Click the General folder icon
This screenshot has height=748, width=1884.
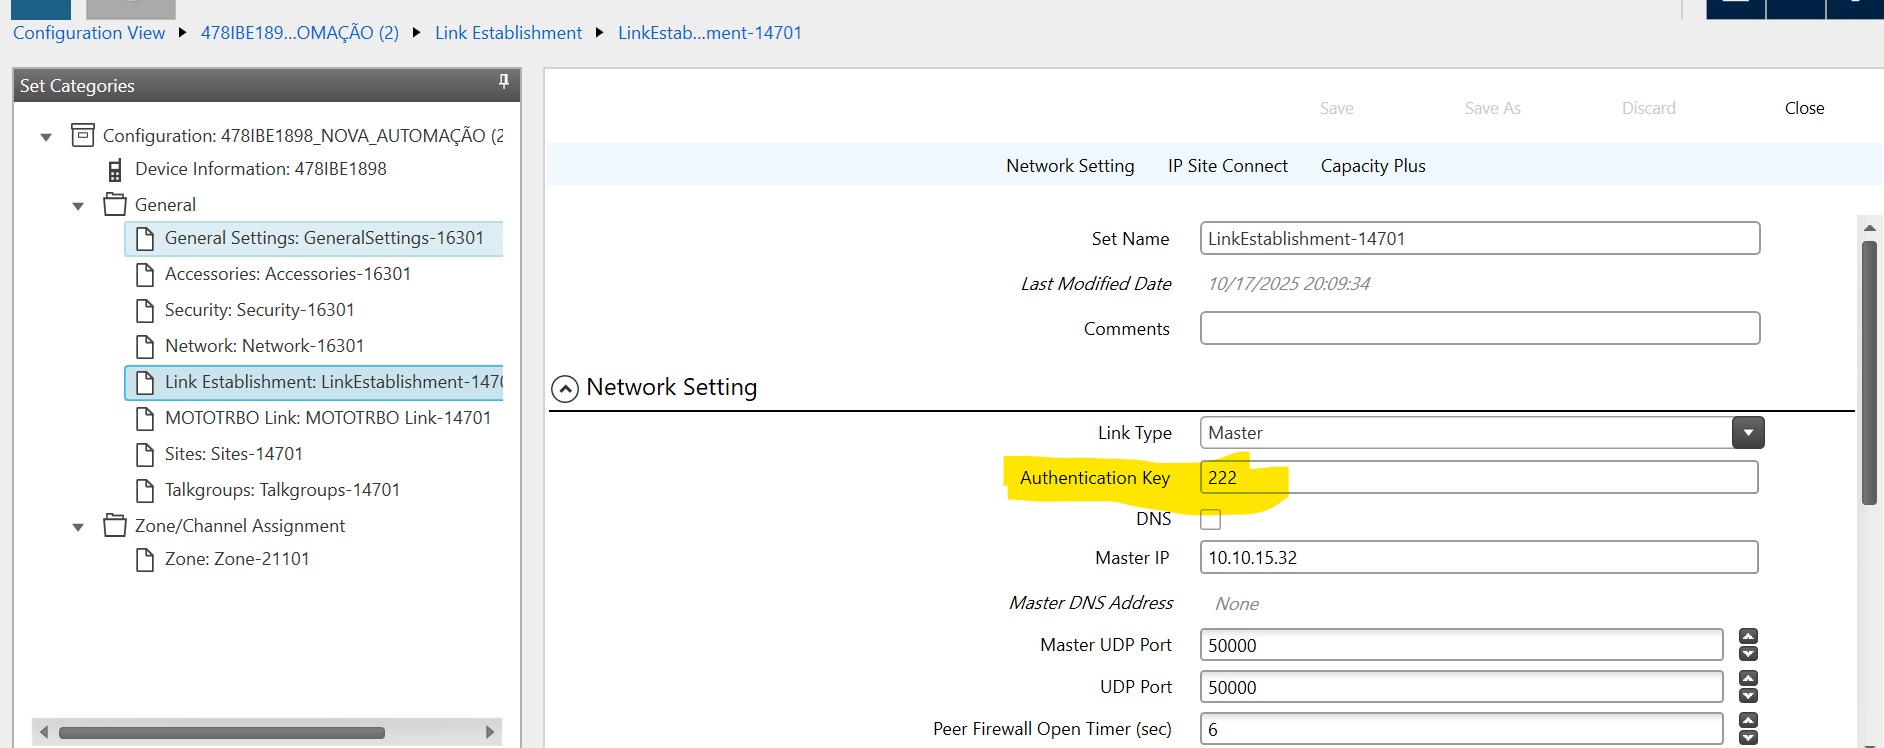115,204
